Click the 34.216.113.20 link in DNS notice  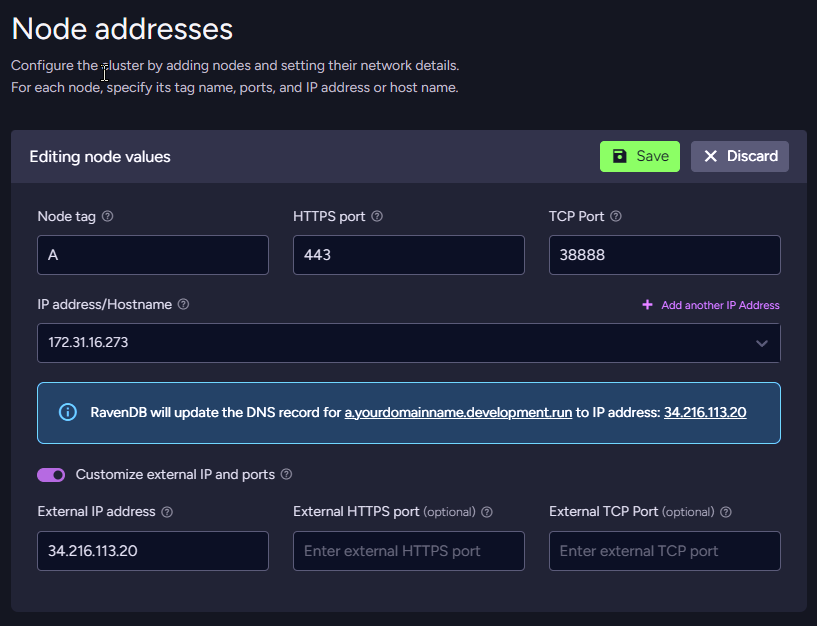point(705,412)
